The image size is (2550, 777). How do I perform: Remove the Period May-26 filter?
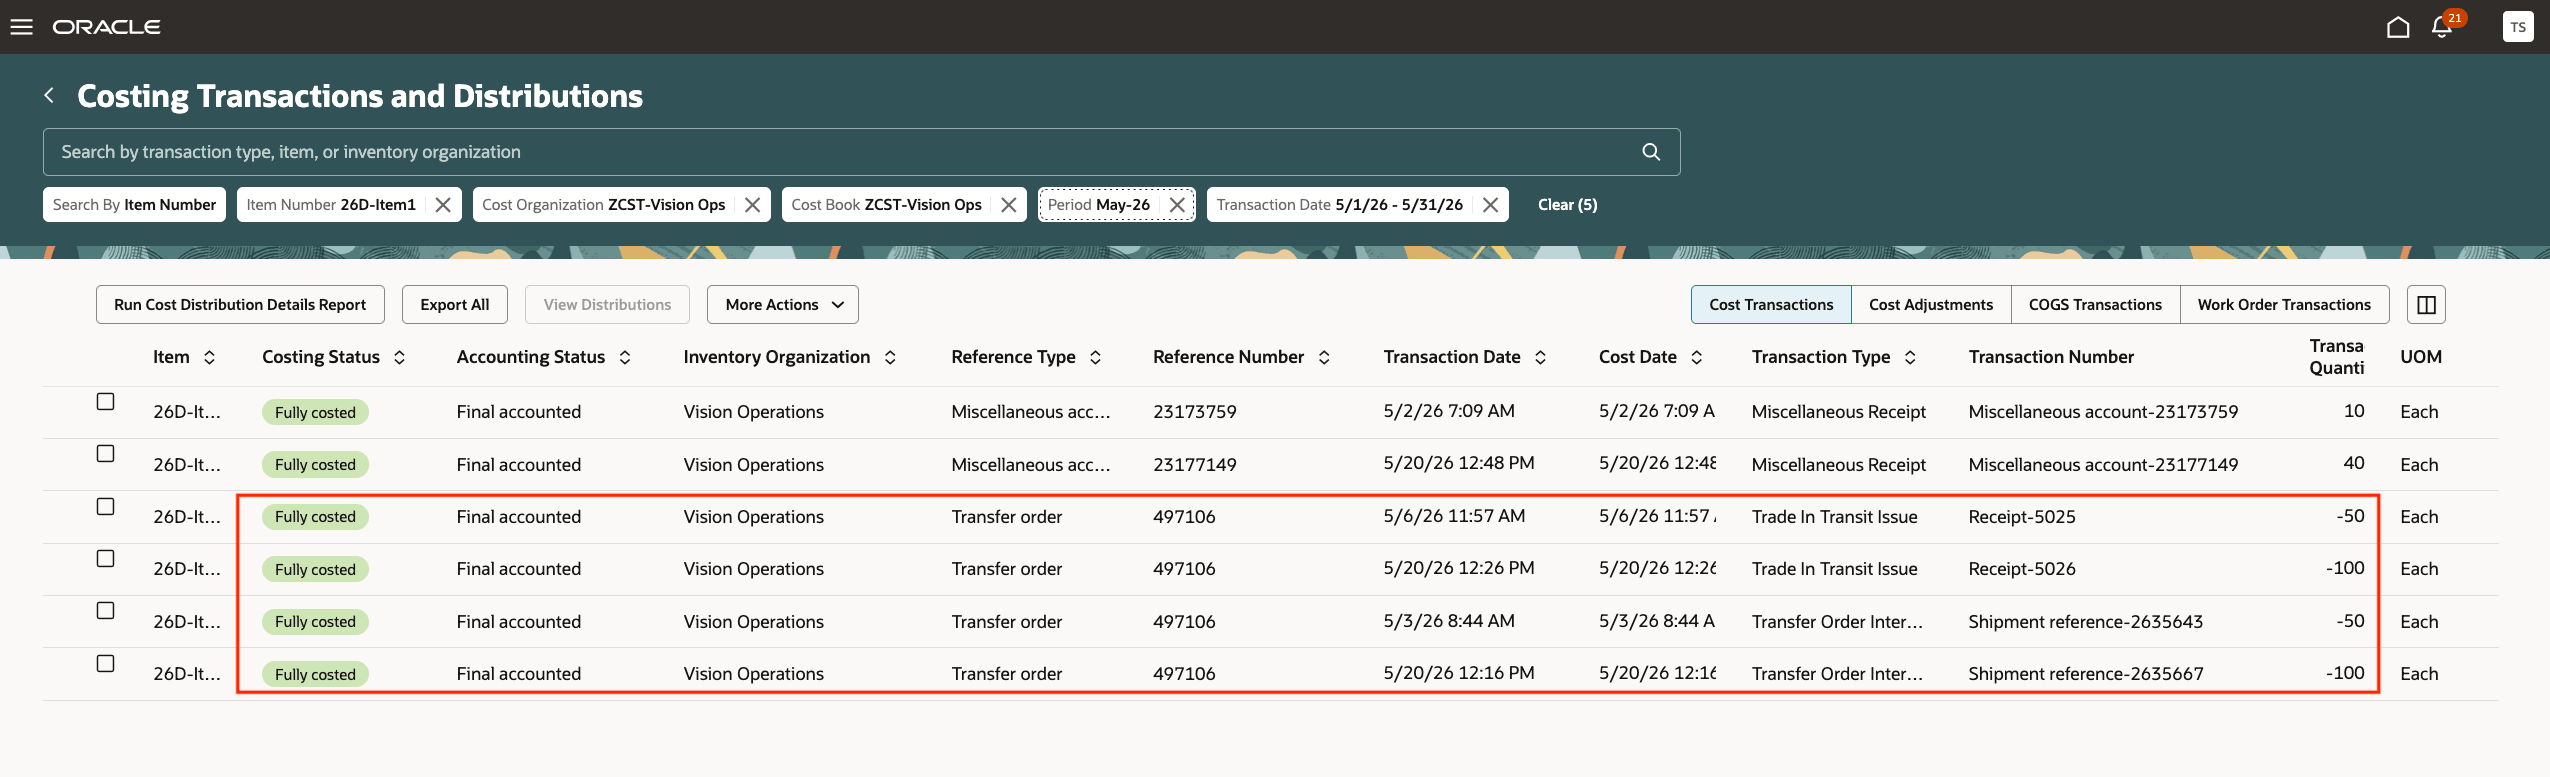[1177, 205]
